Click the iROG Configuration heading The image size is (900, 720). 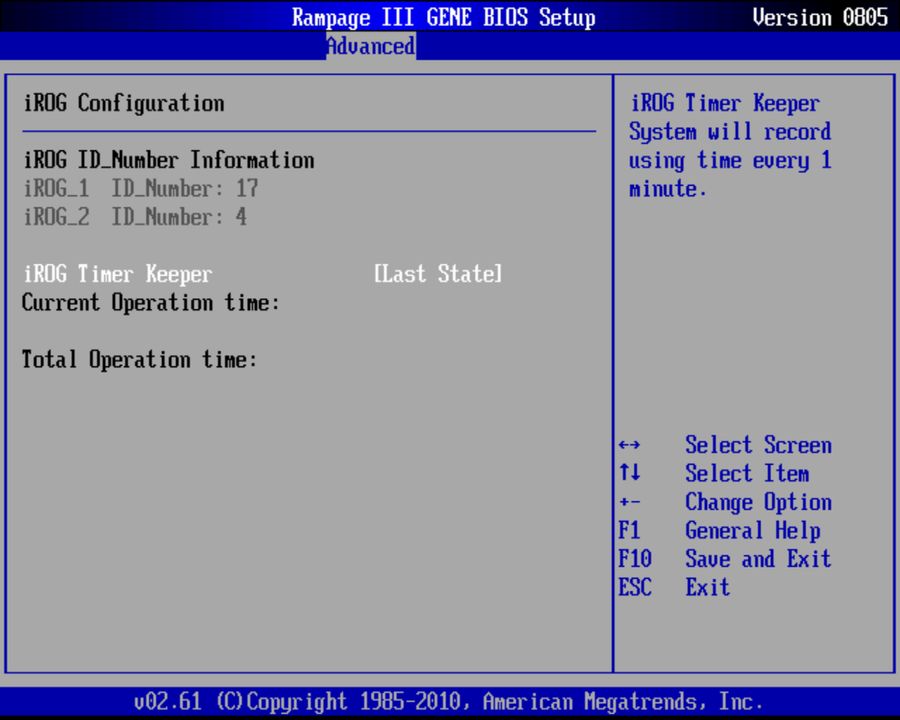click(x=123, y=103)
